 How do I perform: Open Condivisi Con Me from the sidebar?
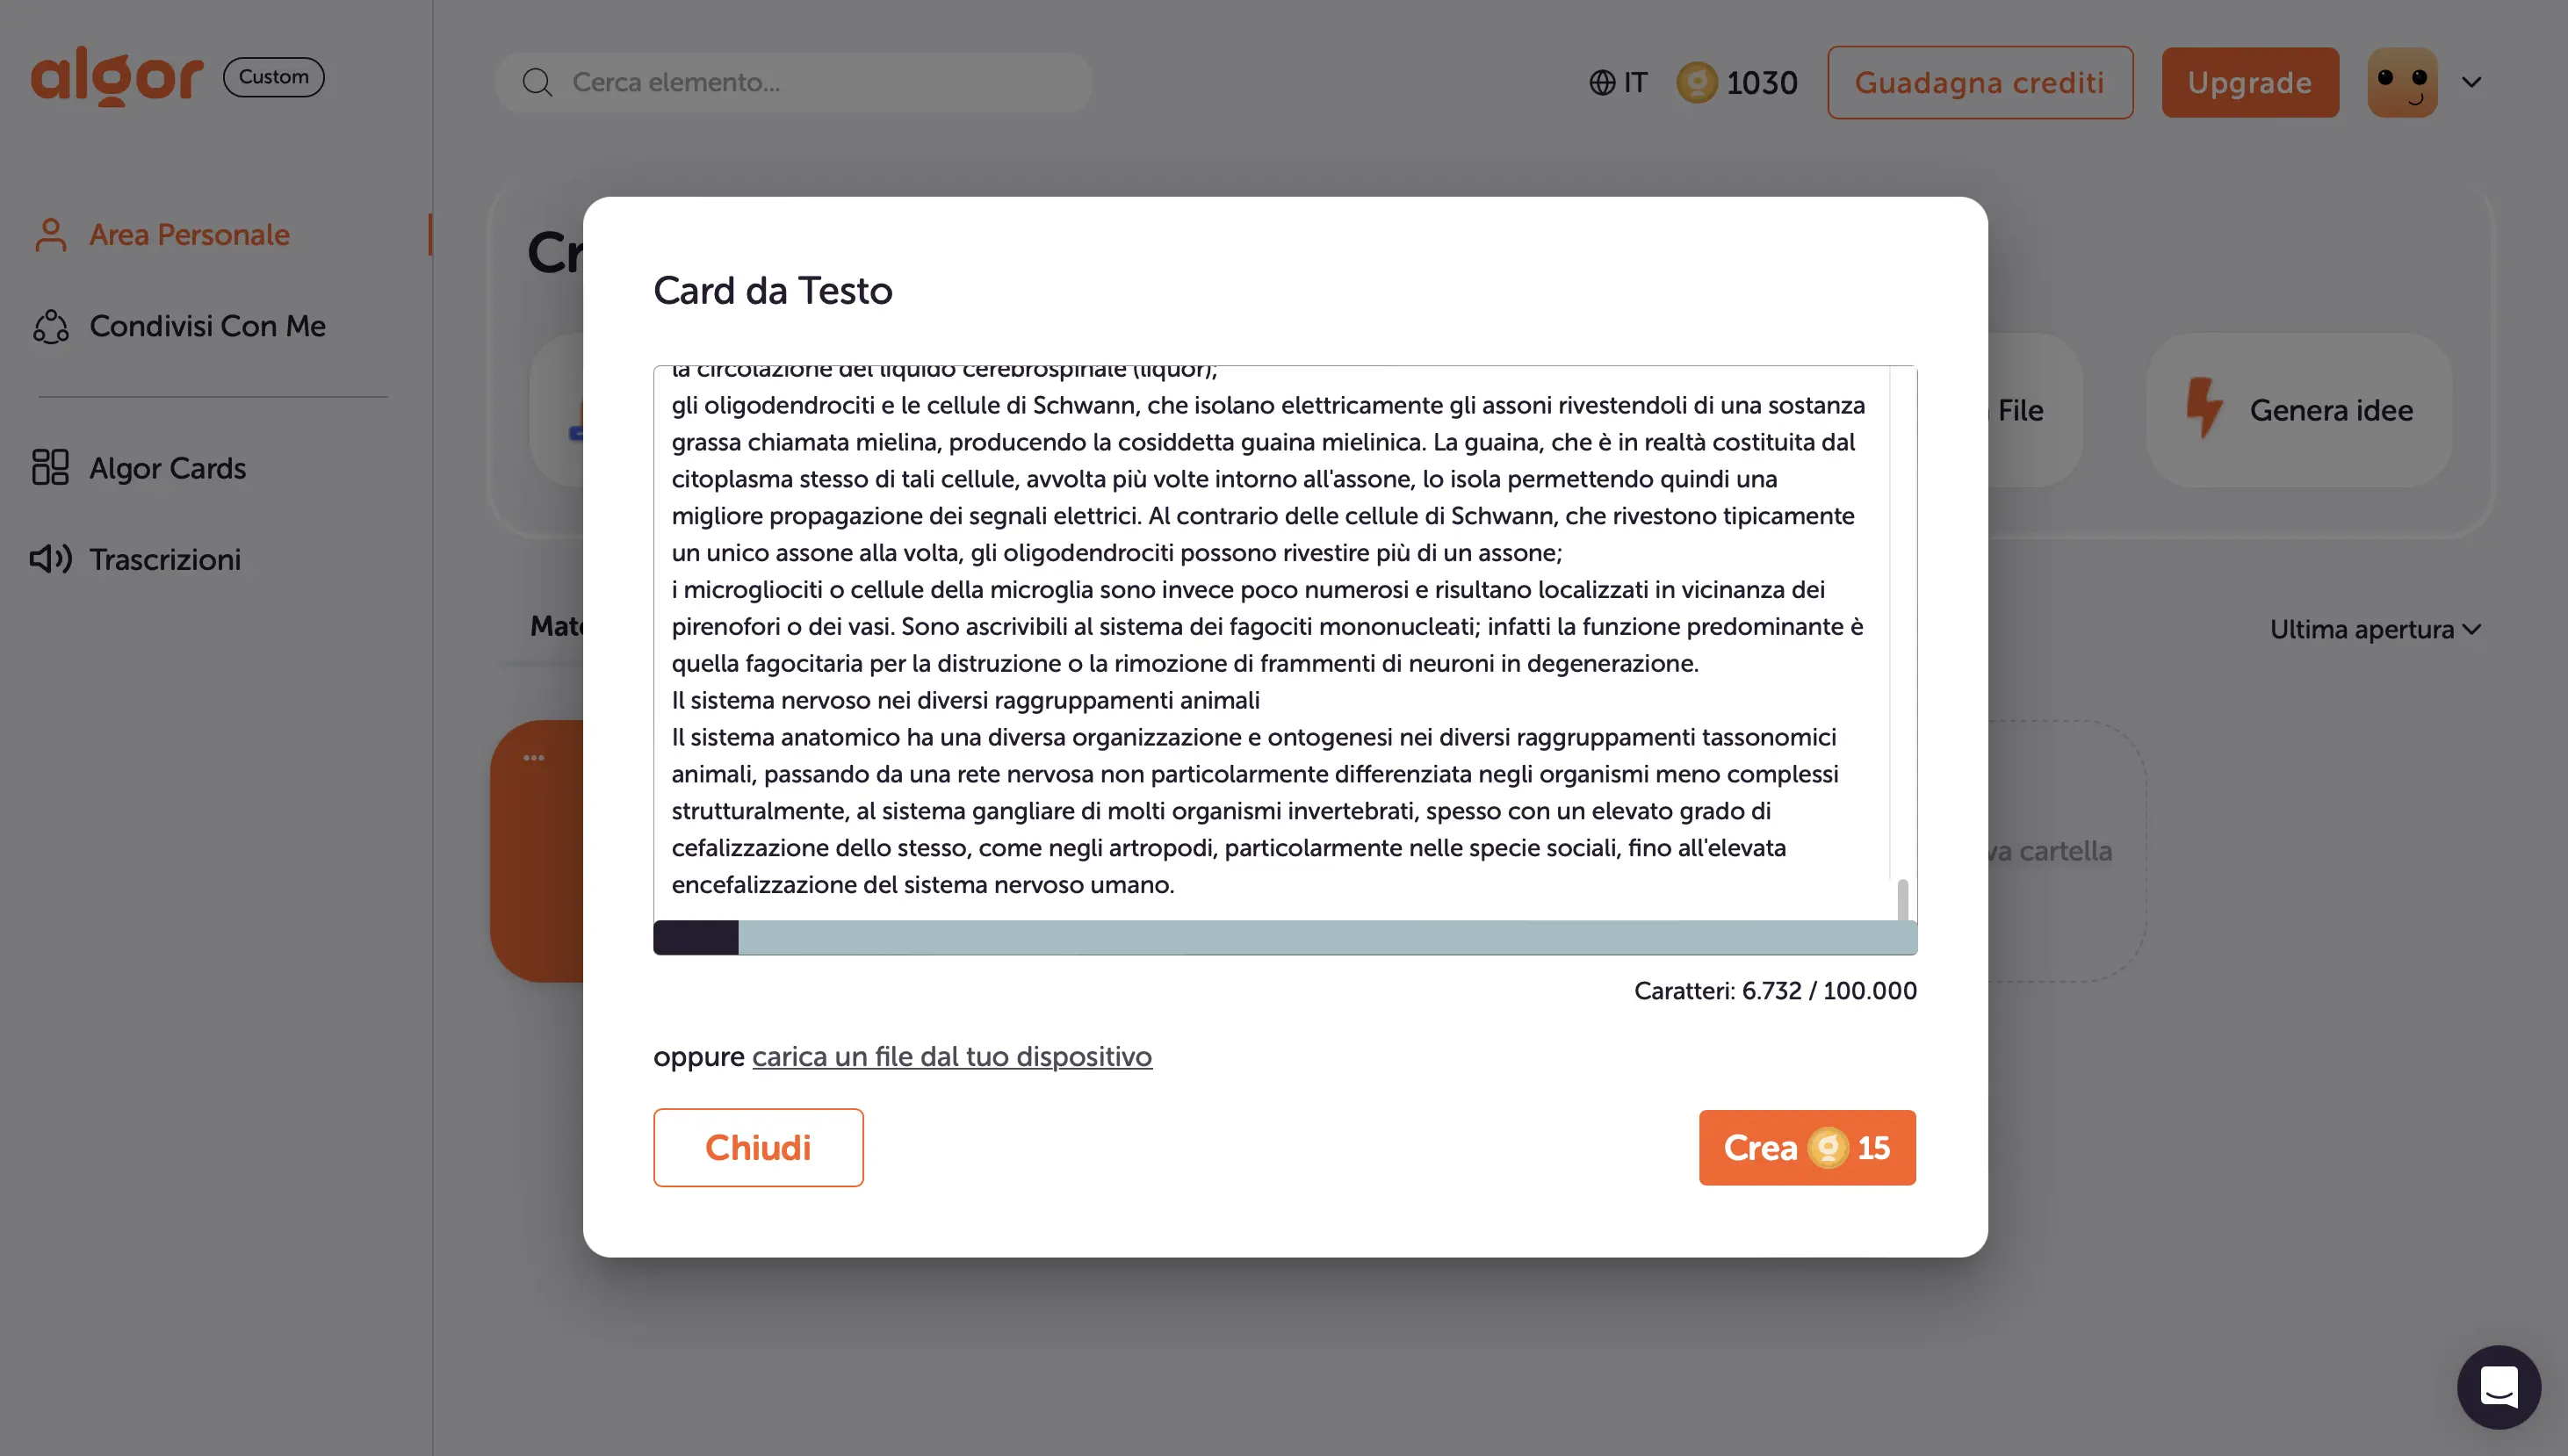pyautogui.click(x=207, y=325)
